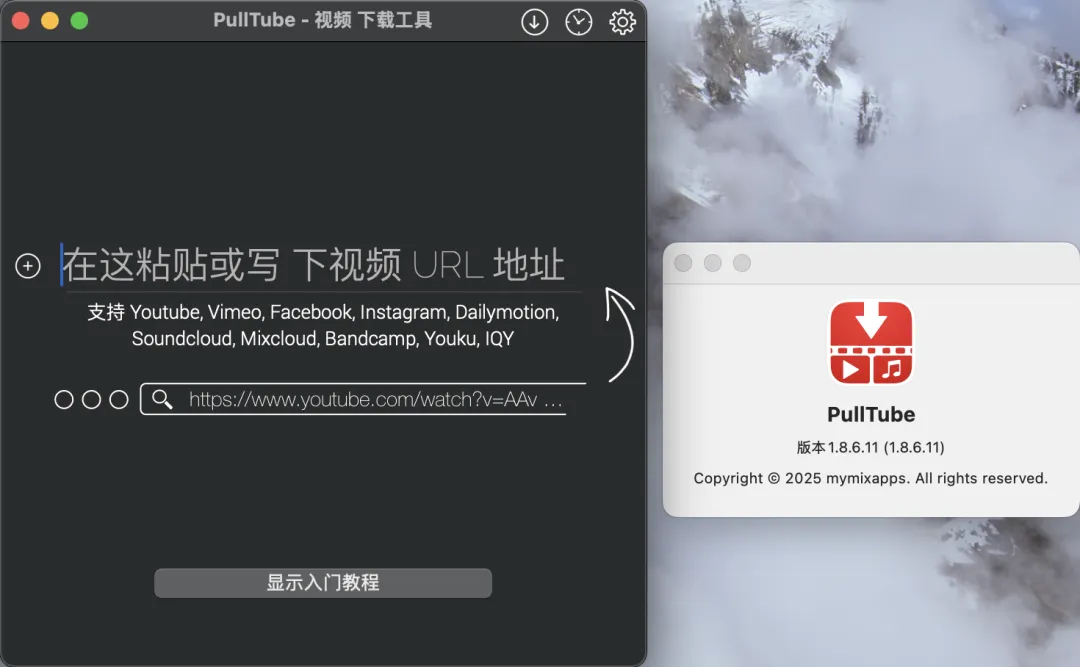This screenshot has width=1080, height=667.
Task: Open the settings gear icon
Action: 622,22
